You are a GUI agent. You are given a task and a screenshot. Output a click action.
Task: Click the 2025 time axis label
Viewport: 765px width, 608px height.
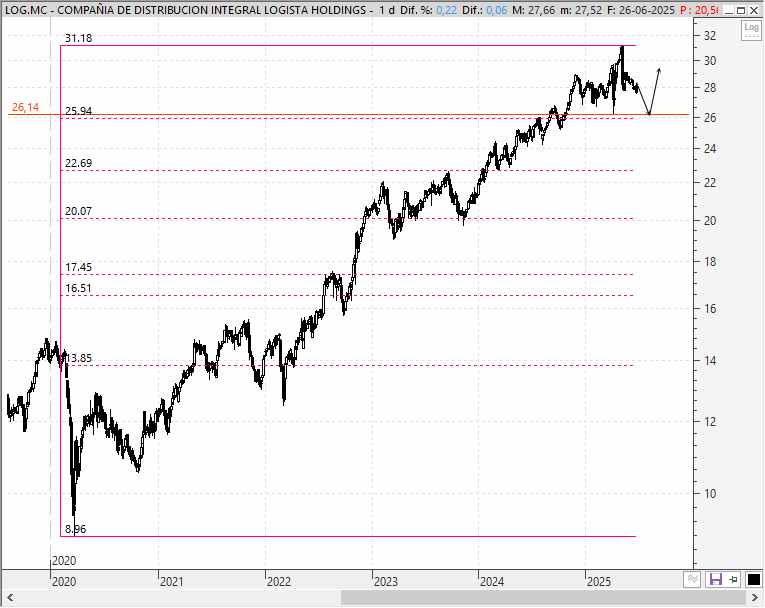[599, 582]
